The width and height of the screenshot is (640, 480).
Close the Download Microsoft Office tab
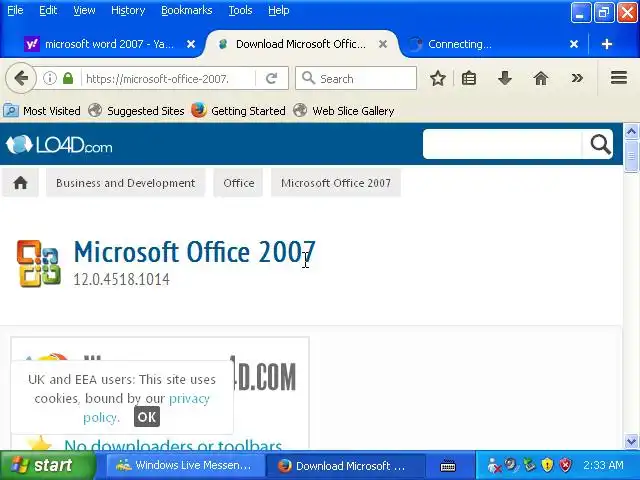click(382, 44)
